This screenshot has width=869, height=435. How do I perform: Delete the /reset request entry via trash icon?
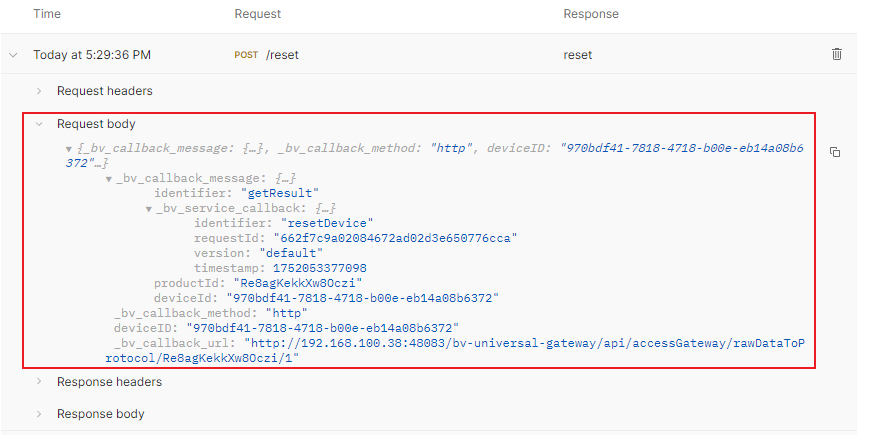point(836,54)
